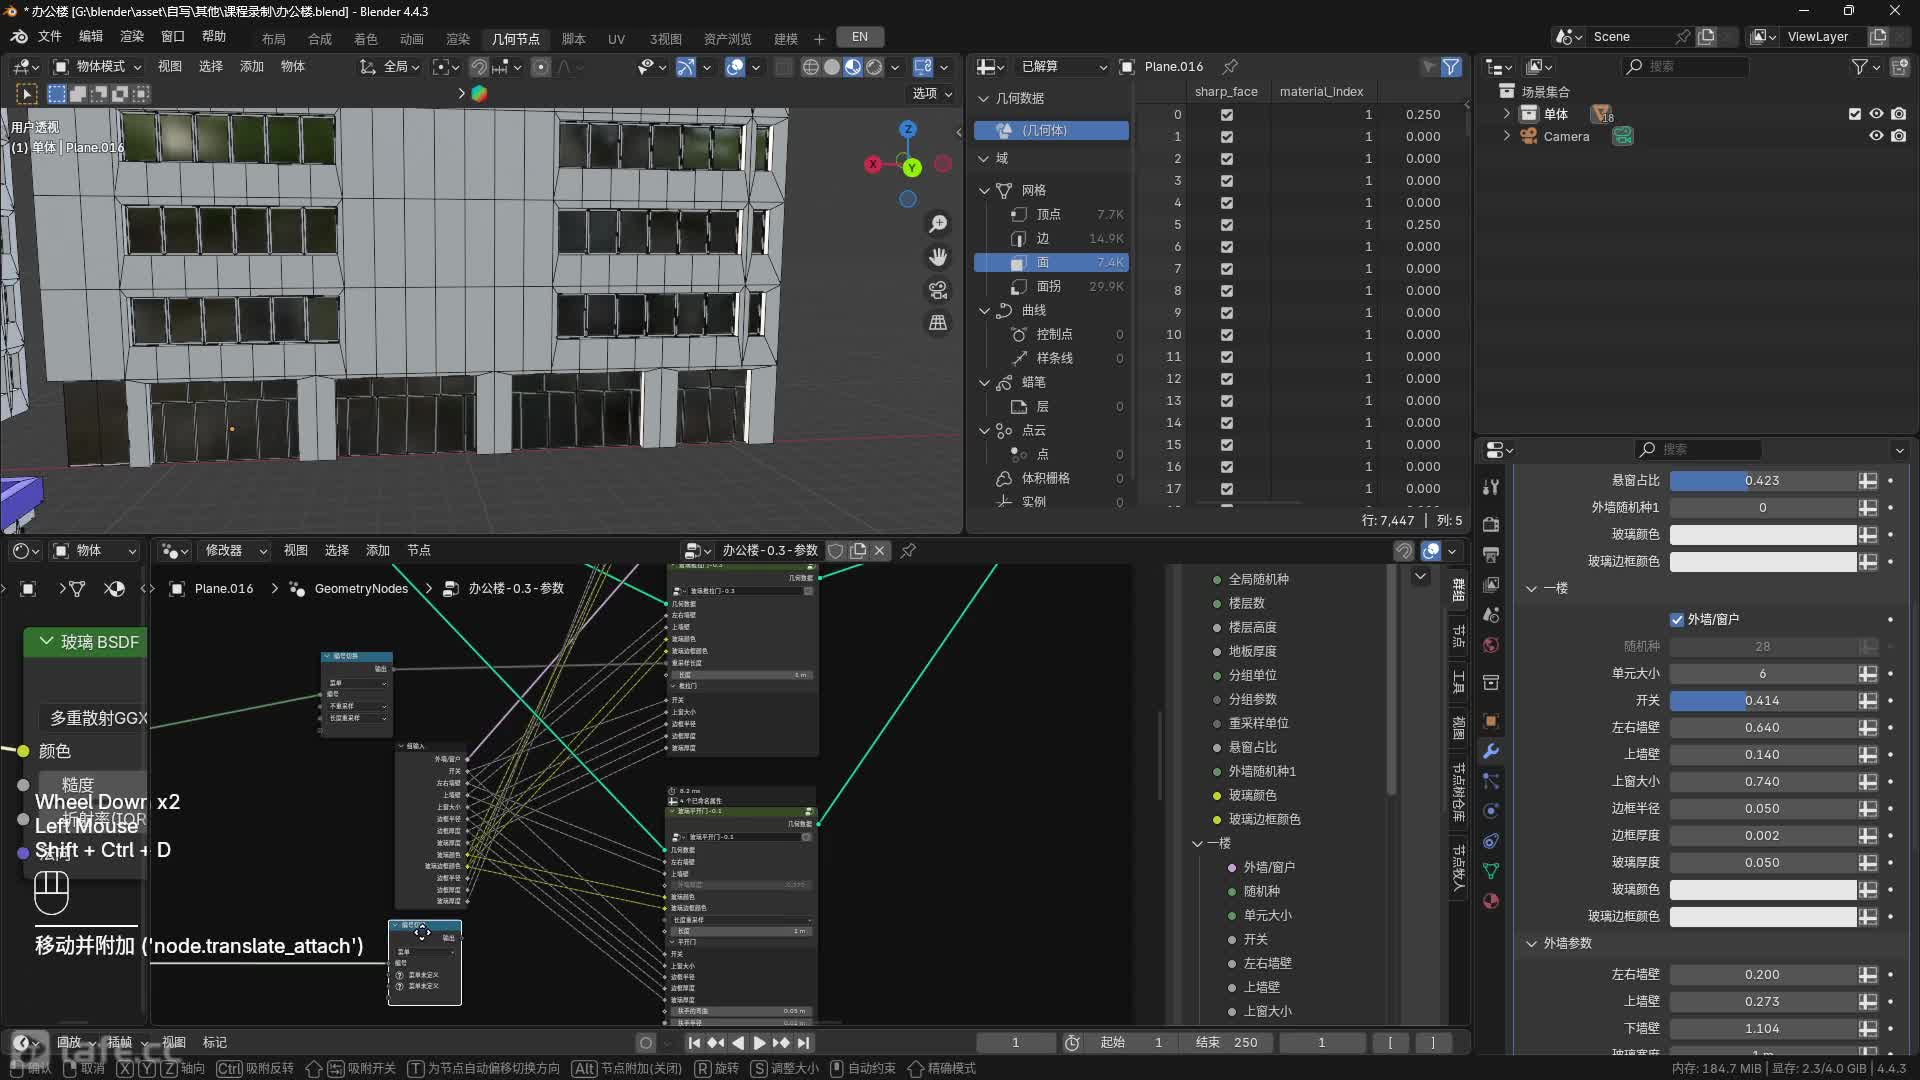
Task: Open the 渲染 menu
Action: [132, 36]
